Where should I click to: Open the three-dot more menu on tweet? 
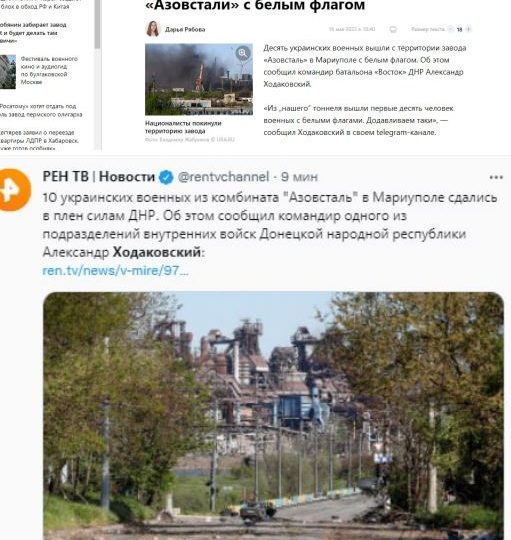tap(496, 177)
